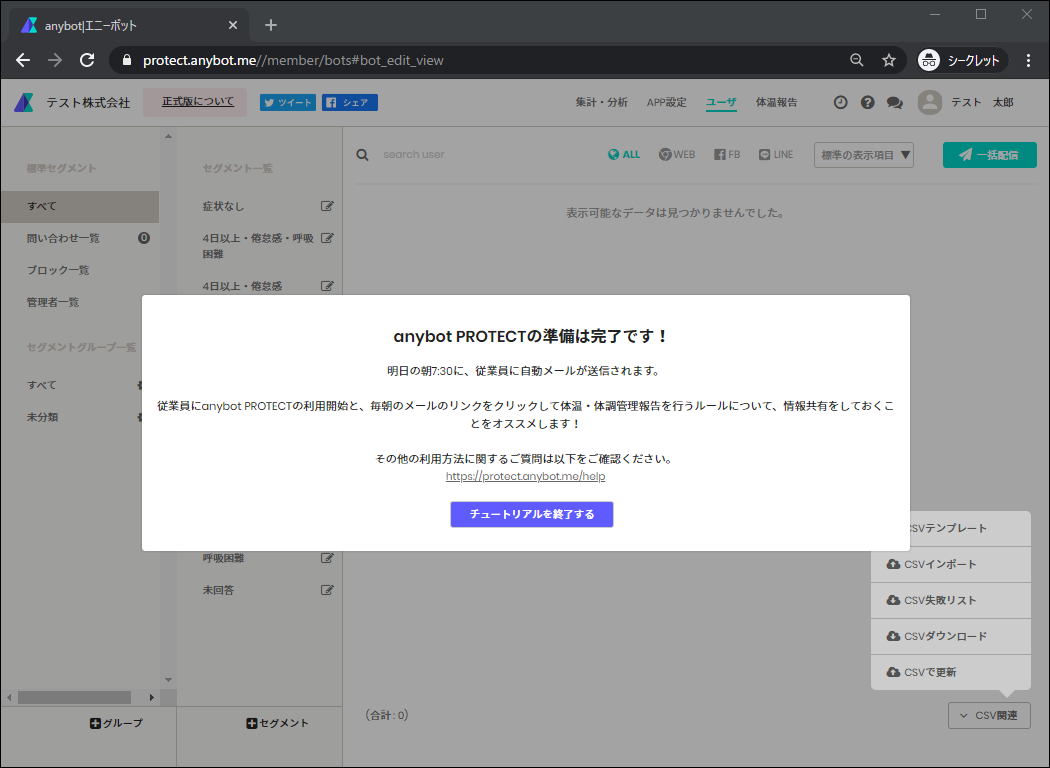The width and height of the screenshot is (1050, 768).
Task: Enable the WEB user filter
Action: (x=677, y=154)
